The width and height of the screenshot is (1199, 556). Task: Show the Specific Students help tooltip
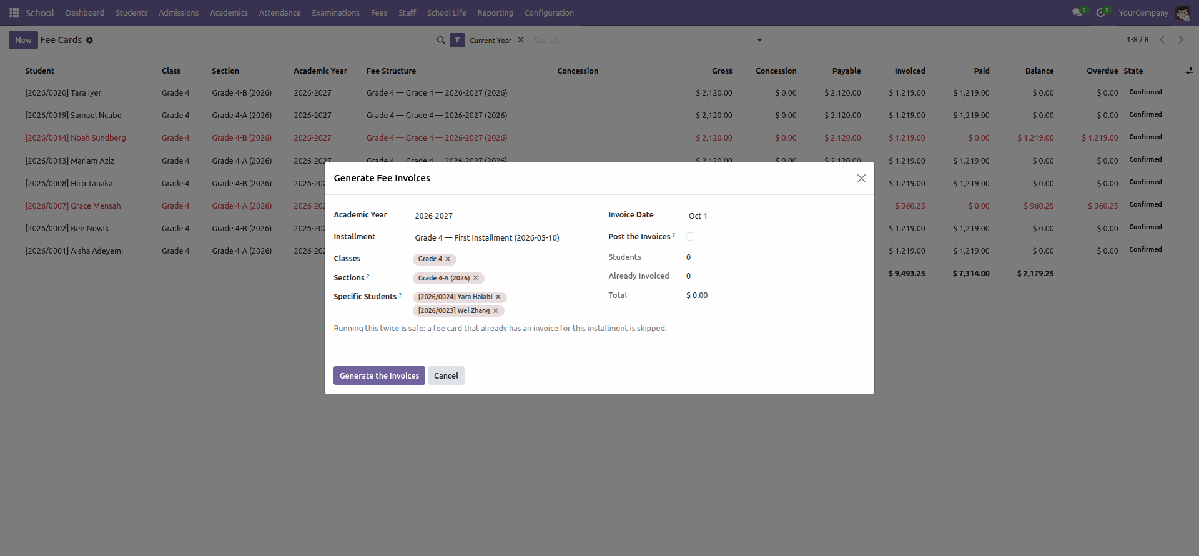pos(400,294)
